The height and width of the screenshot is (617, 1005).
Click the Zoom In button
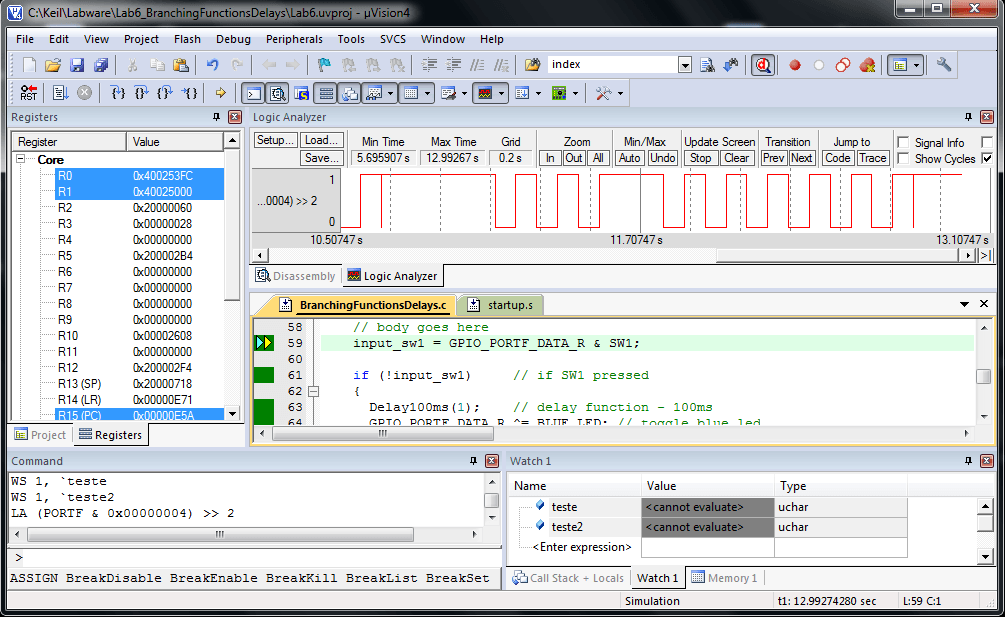pyautogui.click(x=550, y=158)
